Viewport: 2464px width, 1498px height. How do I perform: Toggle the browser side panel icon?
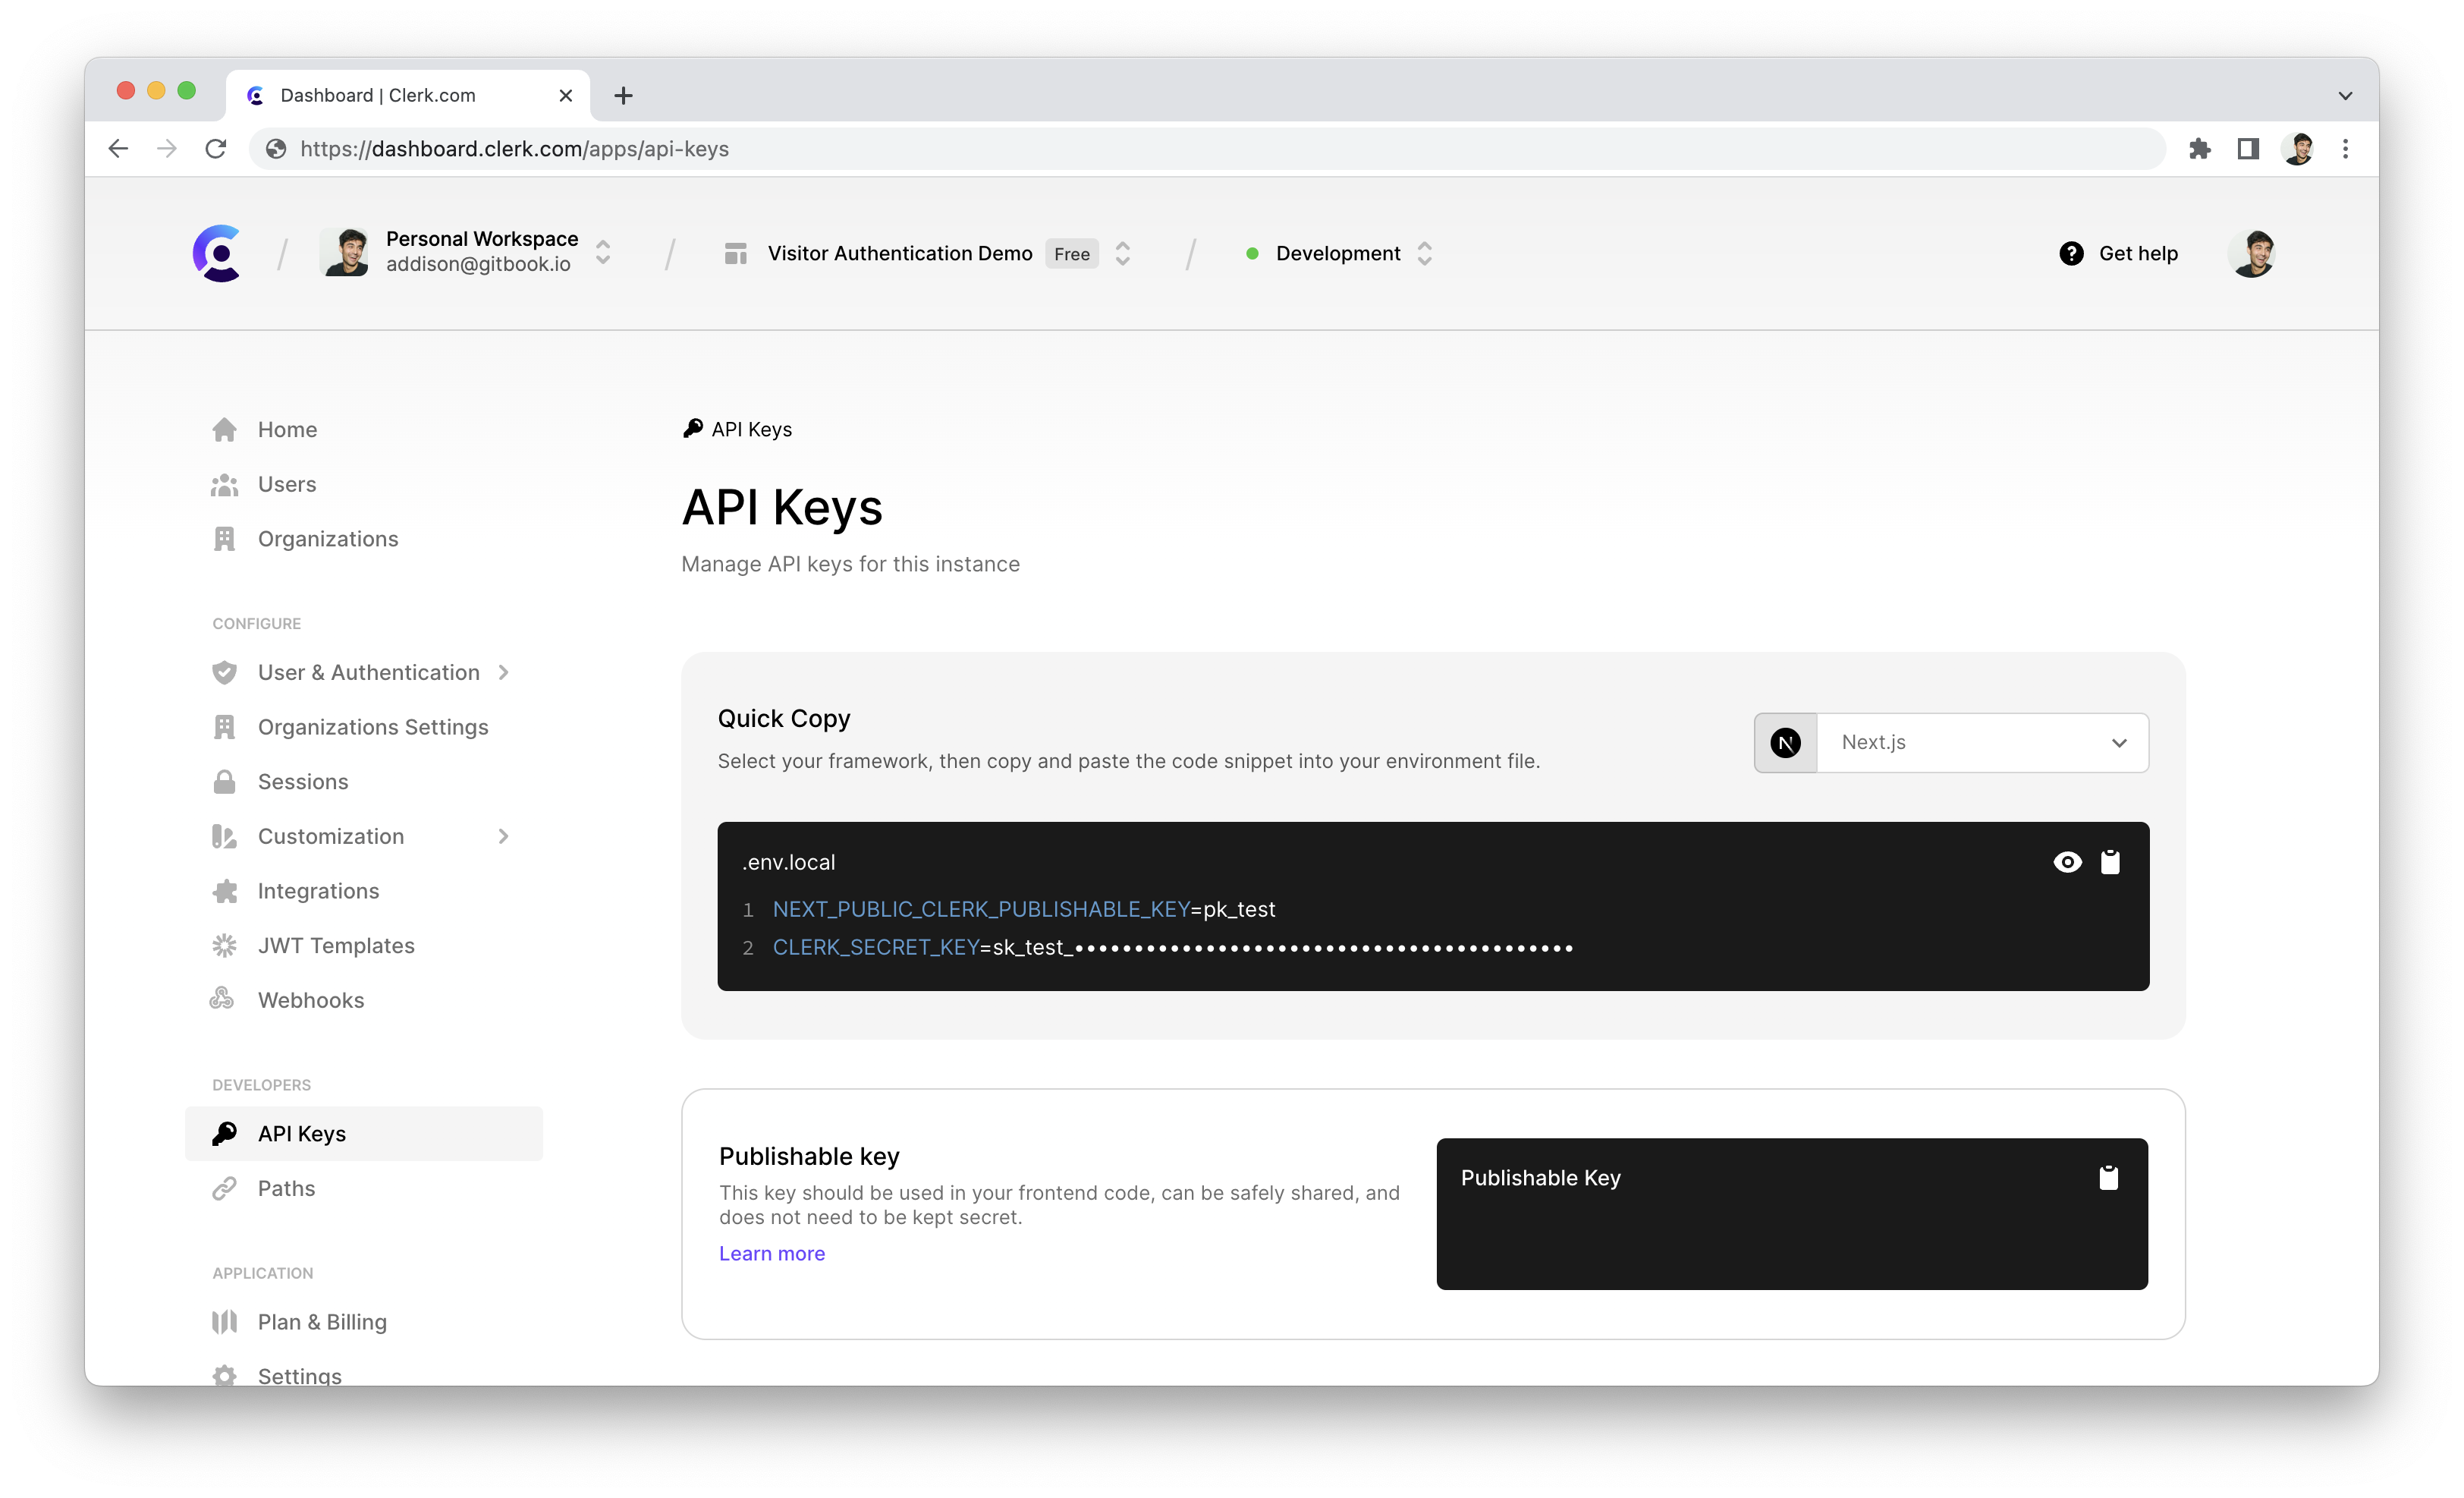pos(2248,149)
